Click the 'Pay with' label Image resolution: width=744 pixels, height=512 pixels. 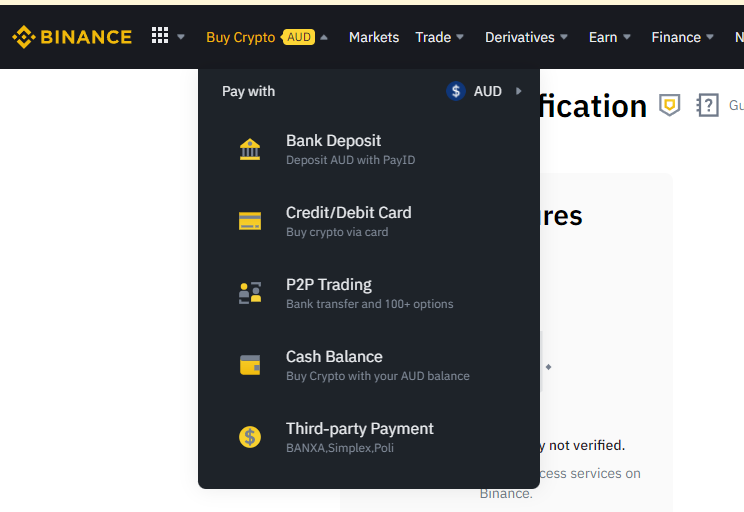249,91
